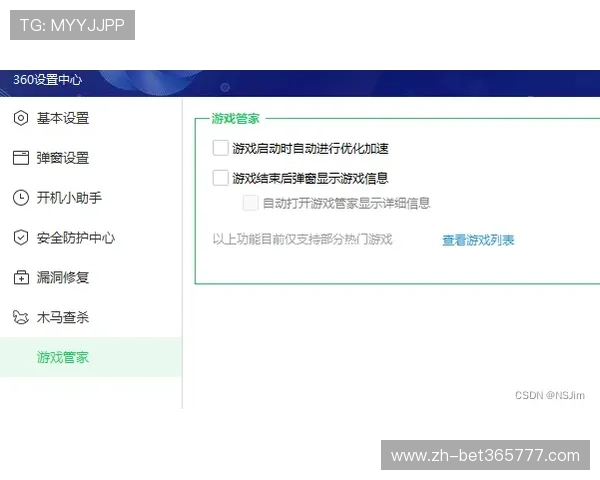
Task: Open 基本设置 in the sidebar
Action: point(91,118)
